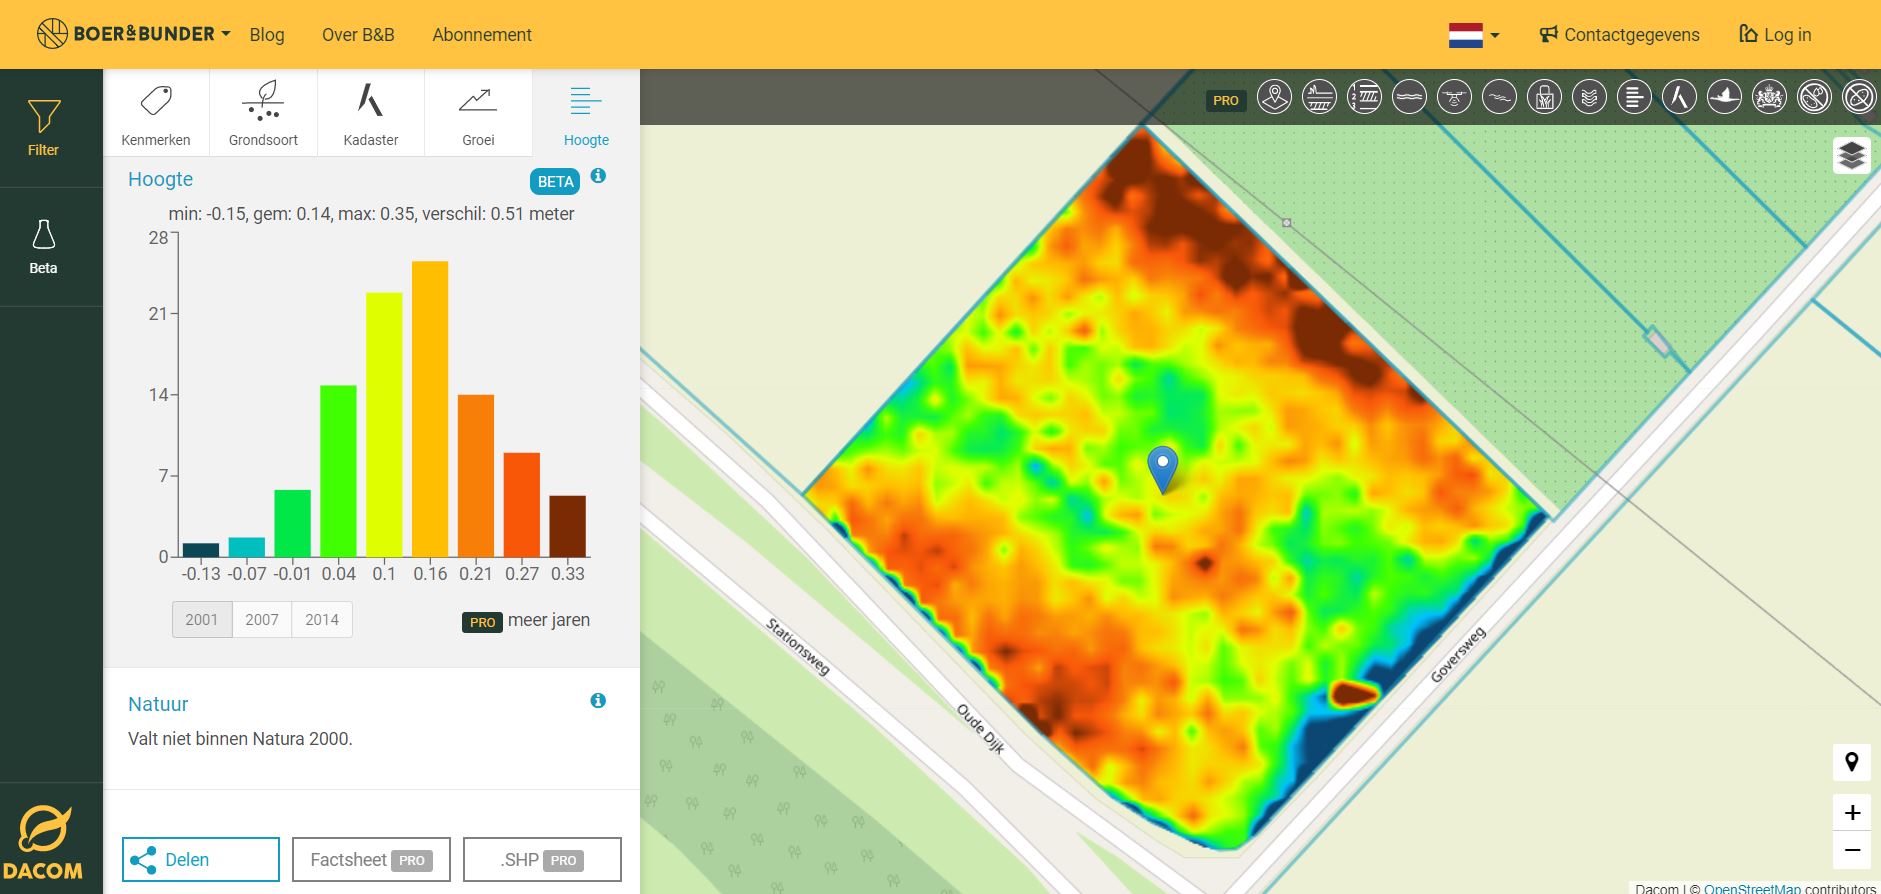
Task: Zoom out on the map
Action: (1851, 850)
